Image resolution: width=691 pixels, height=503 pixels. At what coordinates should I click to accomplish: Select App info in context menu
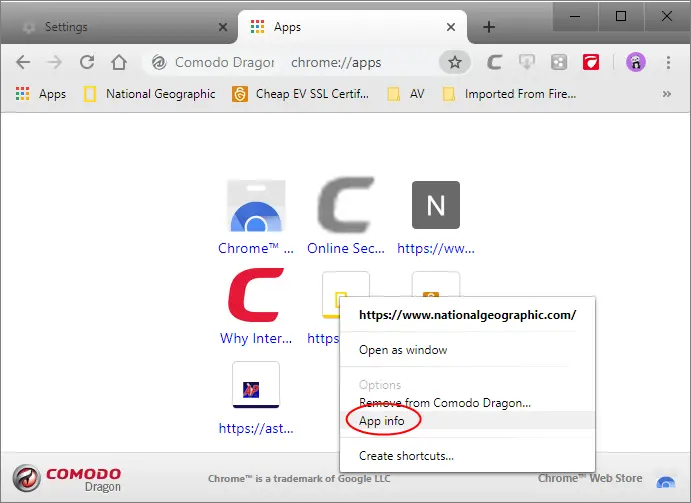click(468, 421)
